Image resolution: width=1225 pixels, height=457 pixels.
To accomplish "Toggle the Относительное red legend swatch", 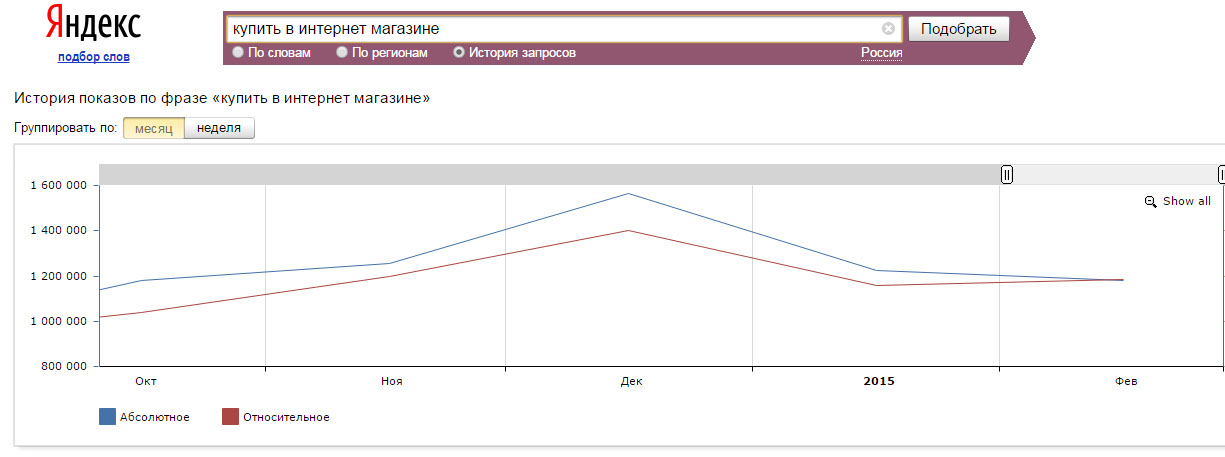I will point(230,417).
